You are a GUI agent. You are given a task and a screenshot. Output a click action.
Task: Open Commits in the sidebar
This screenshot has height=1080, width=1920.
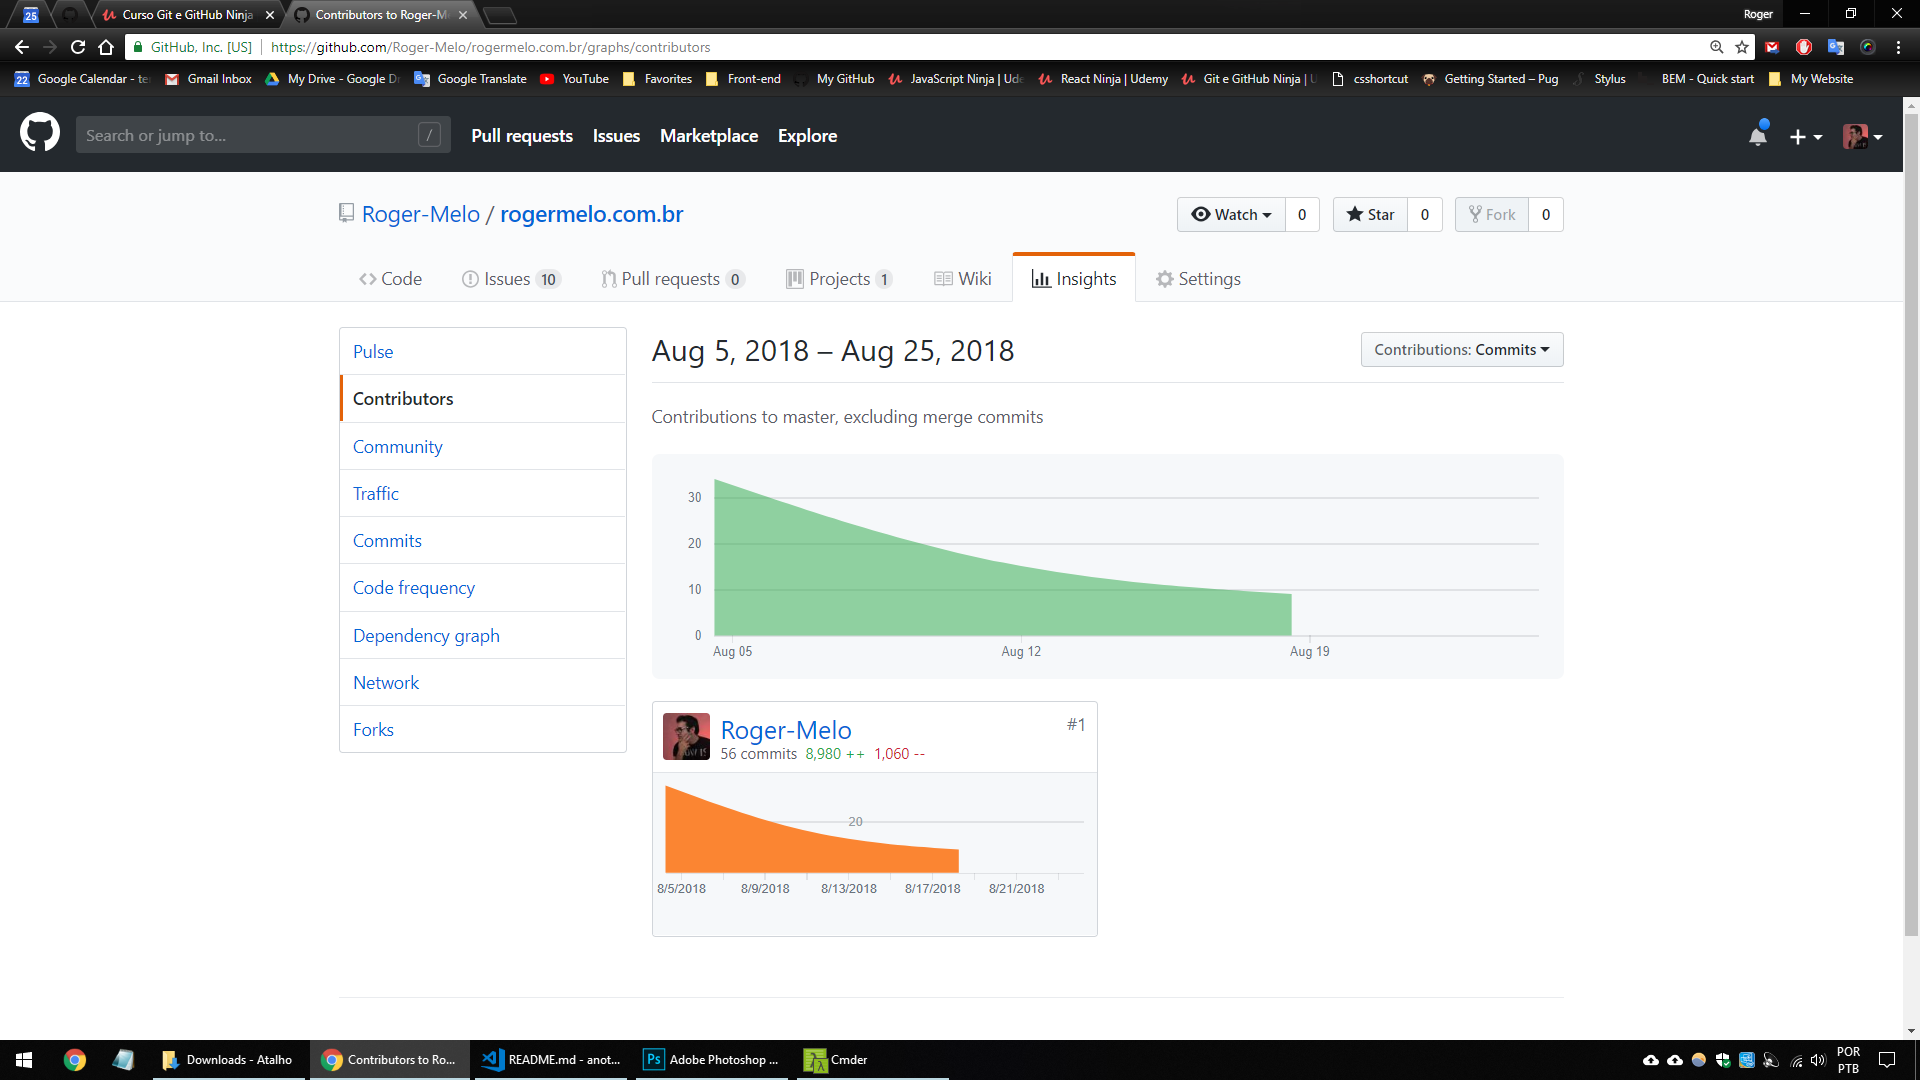pos(483,540)
